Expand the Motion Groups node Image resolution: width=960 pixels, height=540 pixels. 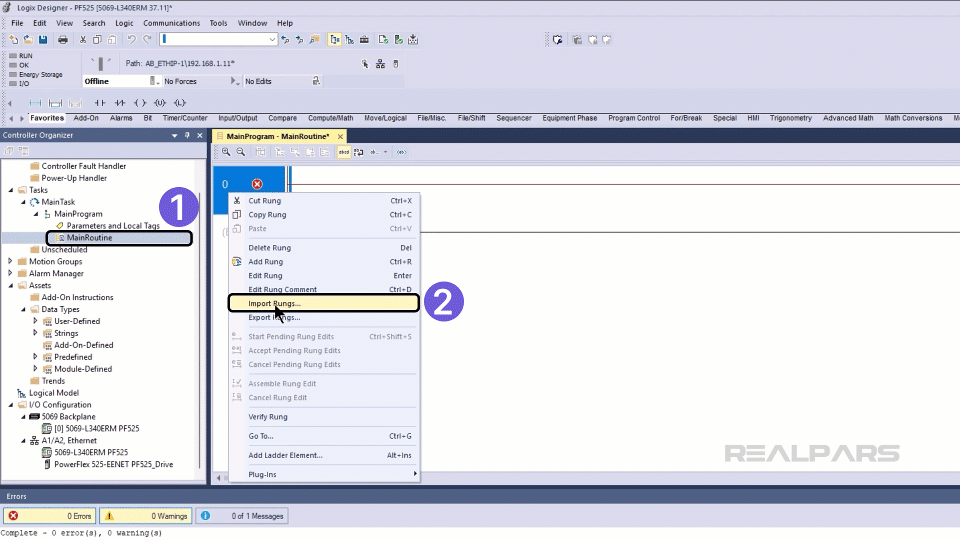click(10, 261)
